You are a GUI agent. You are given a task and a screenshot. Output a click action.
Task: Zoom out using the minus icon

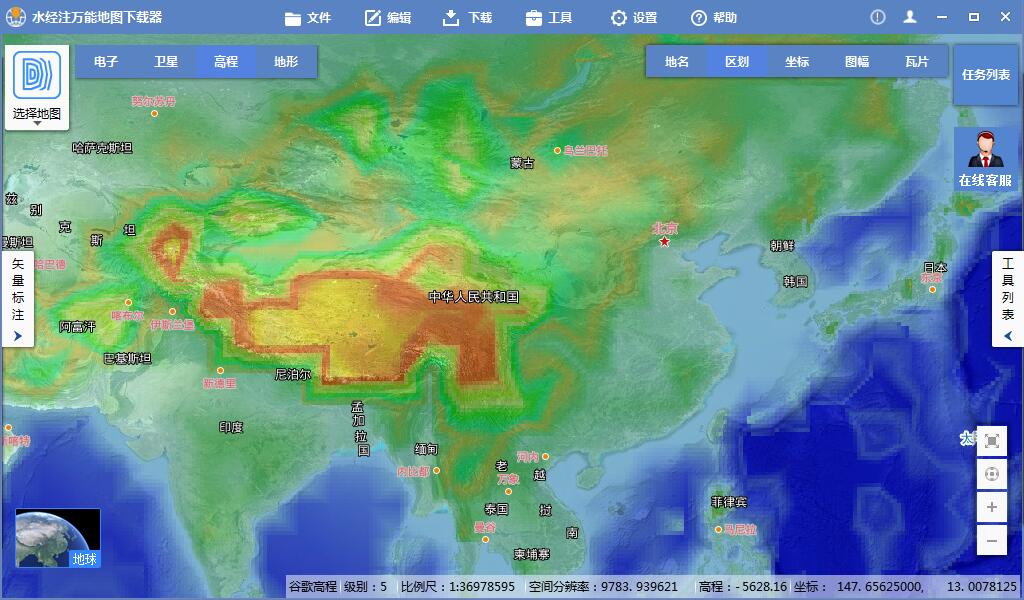[991, 541]
